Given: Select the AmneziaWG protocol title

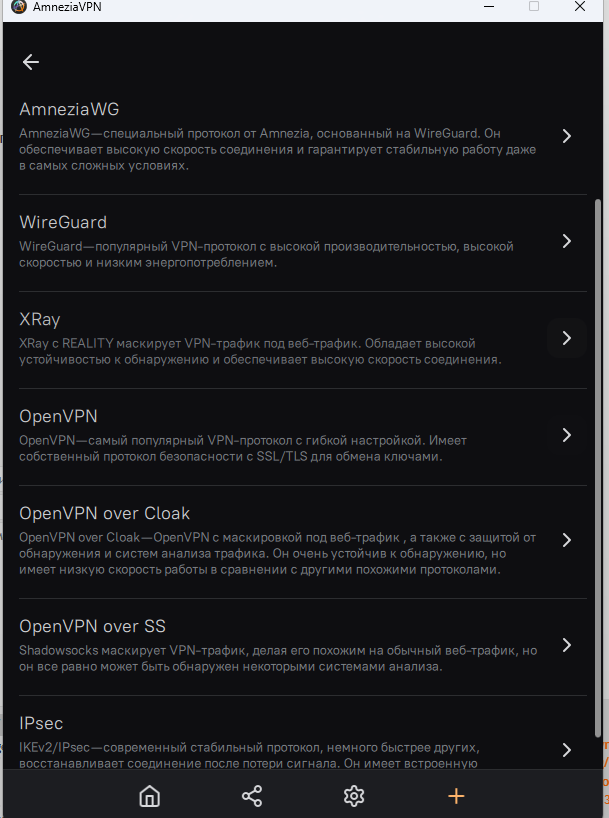Looking at the screenshot, I should coord(70,109).
